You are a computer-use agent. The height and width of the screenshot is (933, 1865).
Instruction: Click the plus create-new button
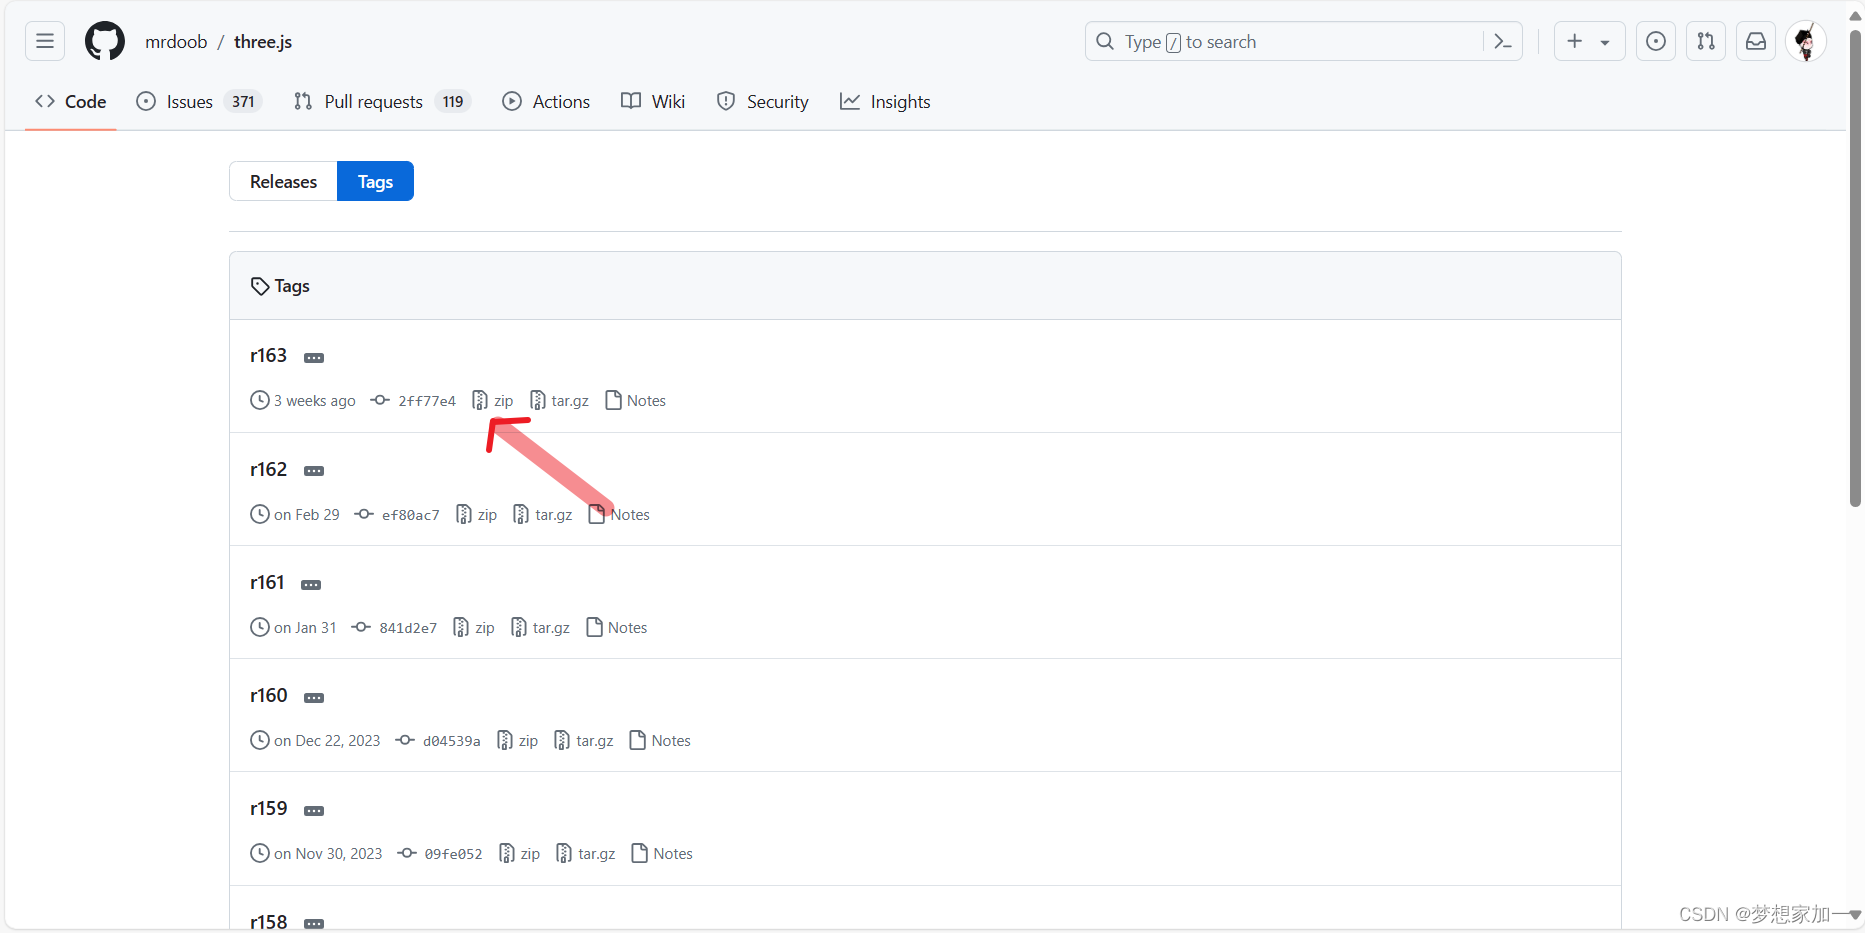pyautogui.click(x=1575, y=41)
